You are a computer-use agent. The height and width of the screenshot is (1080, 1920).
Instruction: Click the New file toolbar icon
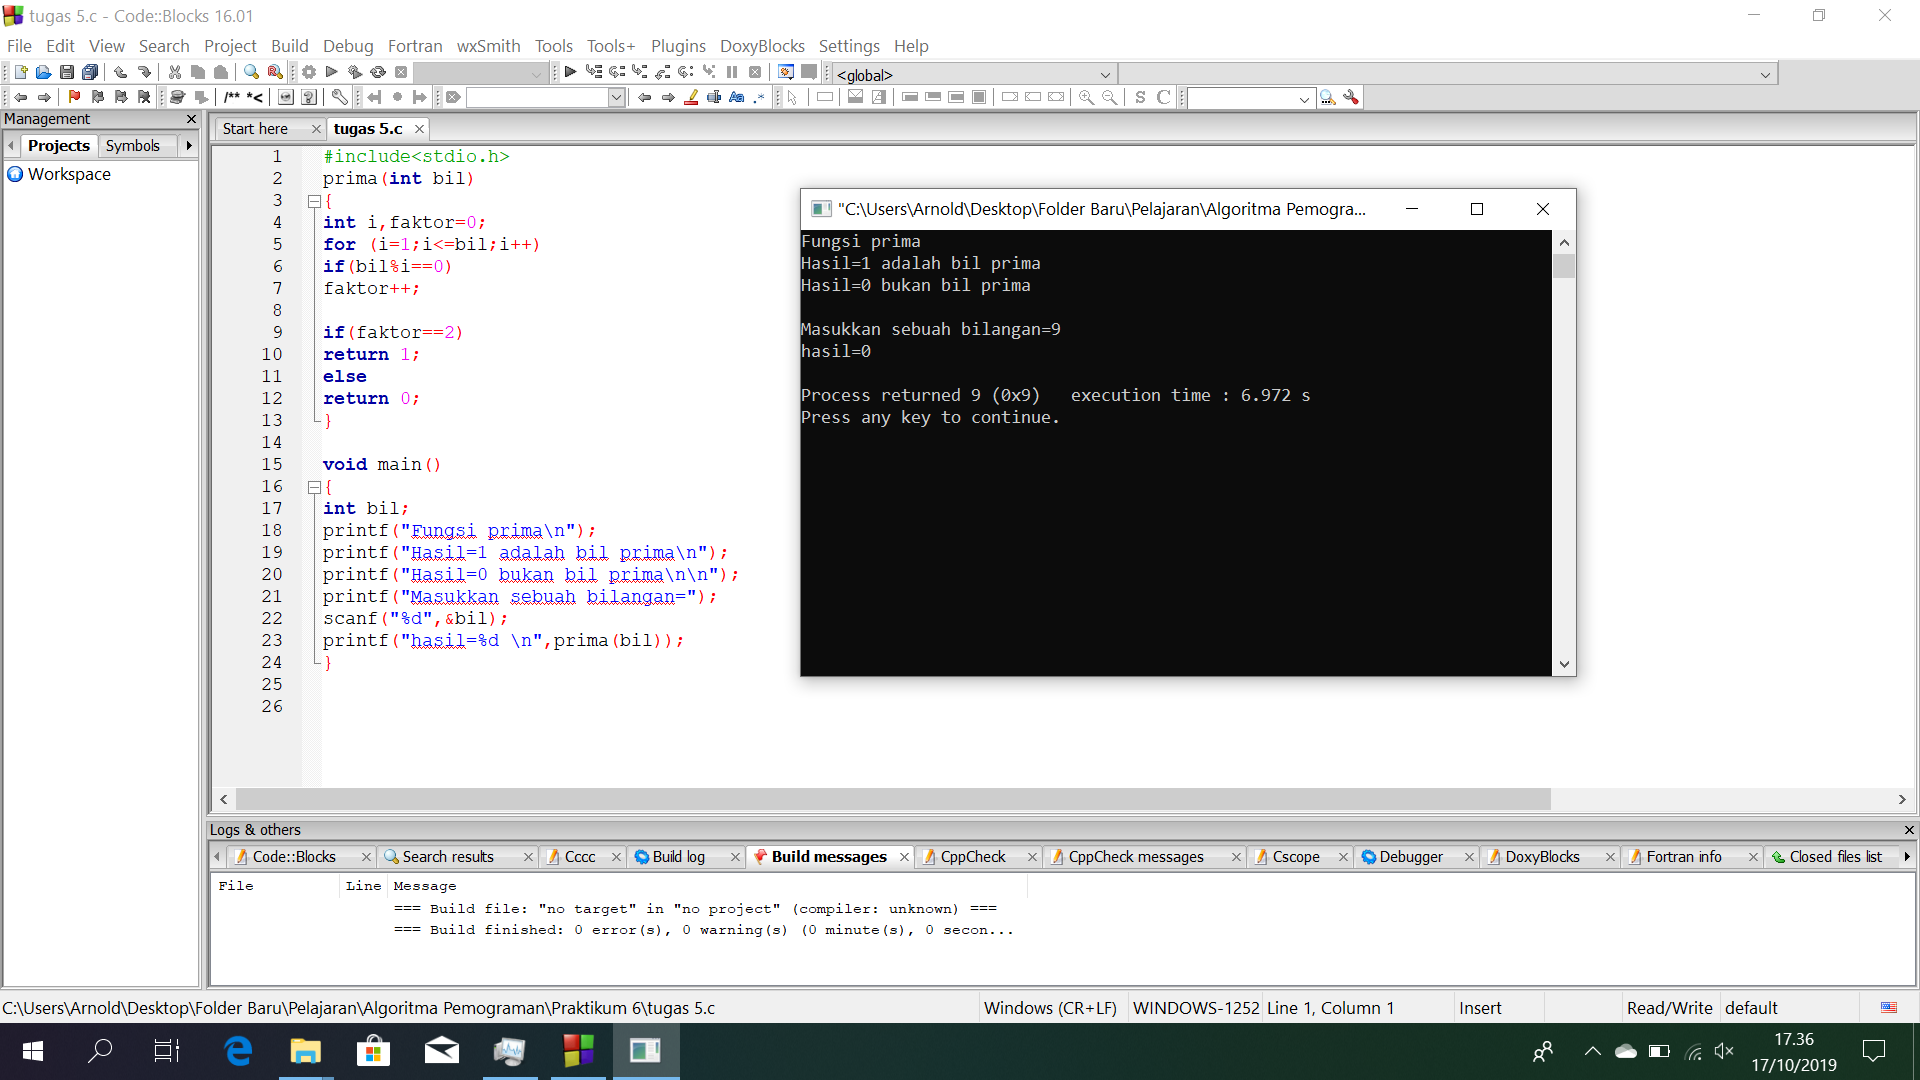pos(20,72)
